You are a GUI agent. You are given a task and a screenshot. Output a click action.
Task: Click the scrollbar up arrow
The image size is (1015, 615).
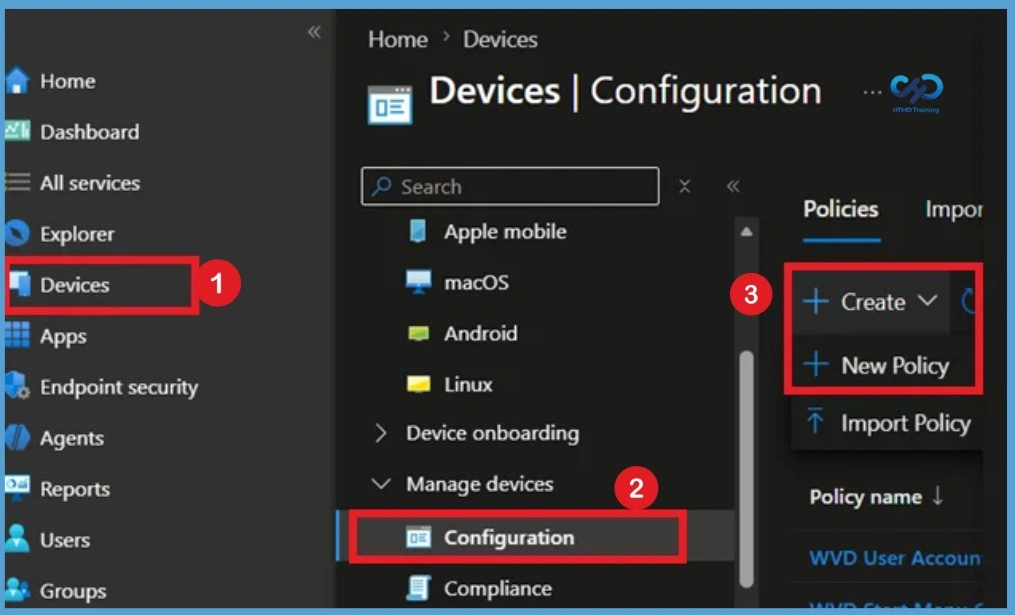746,231
